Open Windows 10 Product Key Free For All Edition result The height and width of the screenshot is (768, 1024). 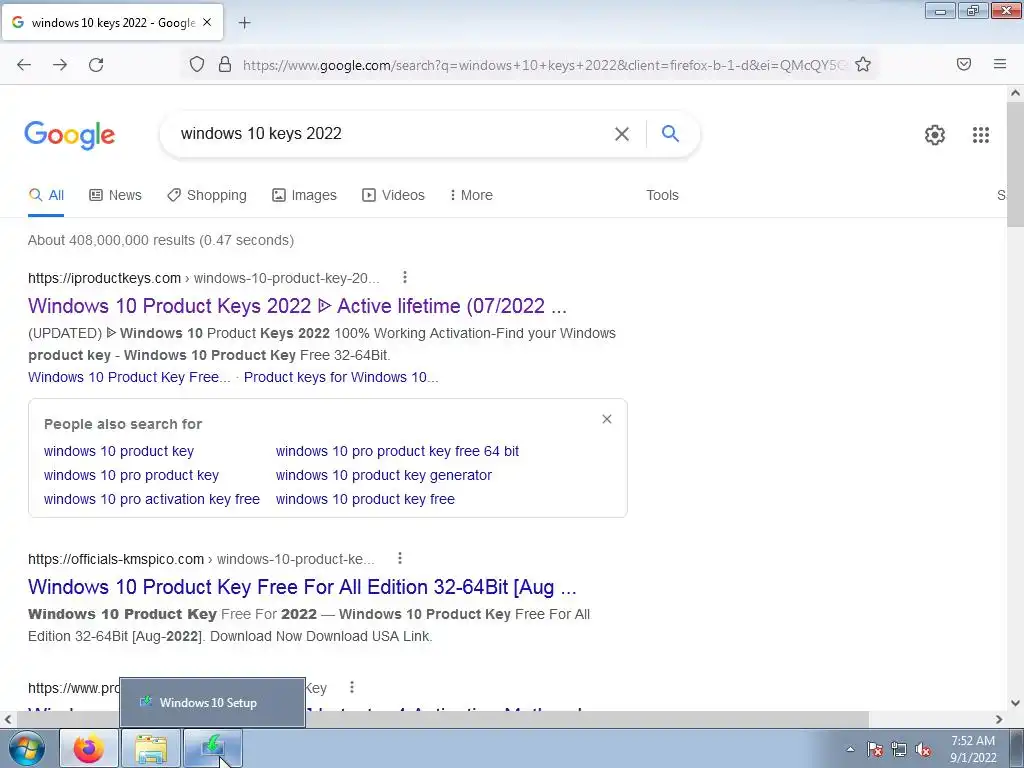coord(302,586)
